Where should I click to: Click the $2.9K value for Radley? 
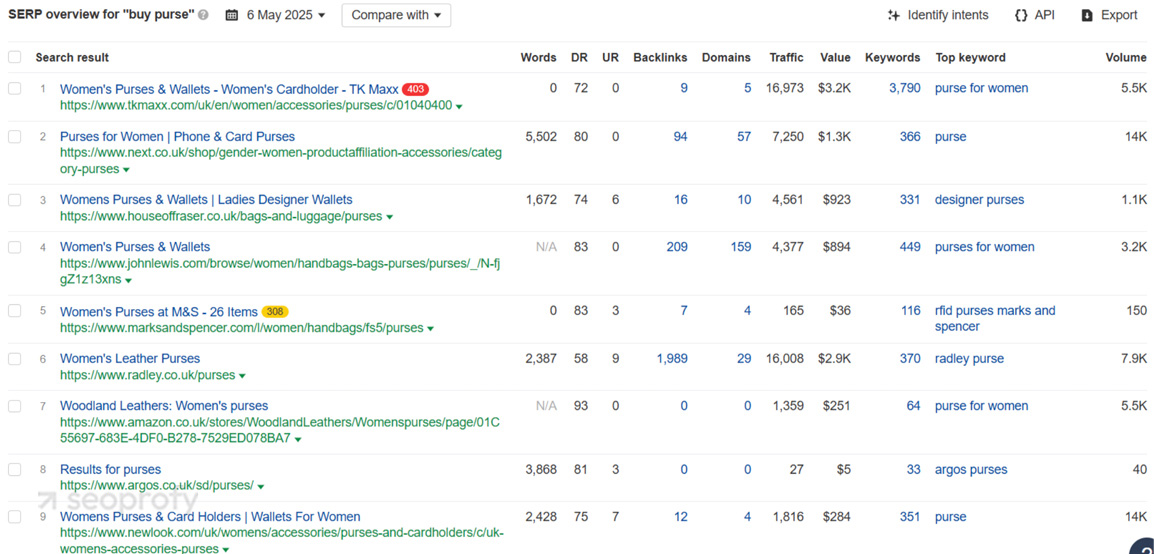(x=834, y=359)
